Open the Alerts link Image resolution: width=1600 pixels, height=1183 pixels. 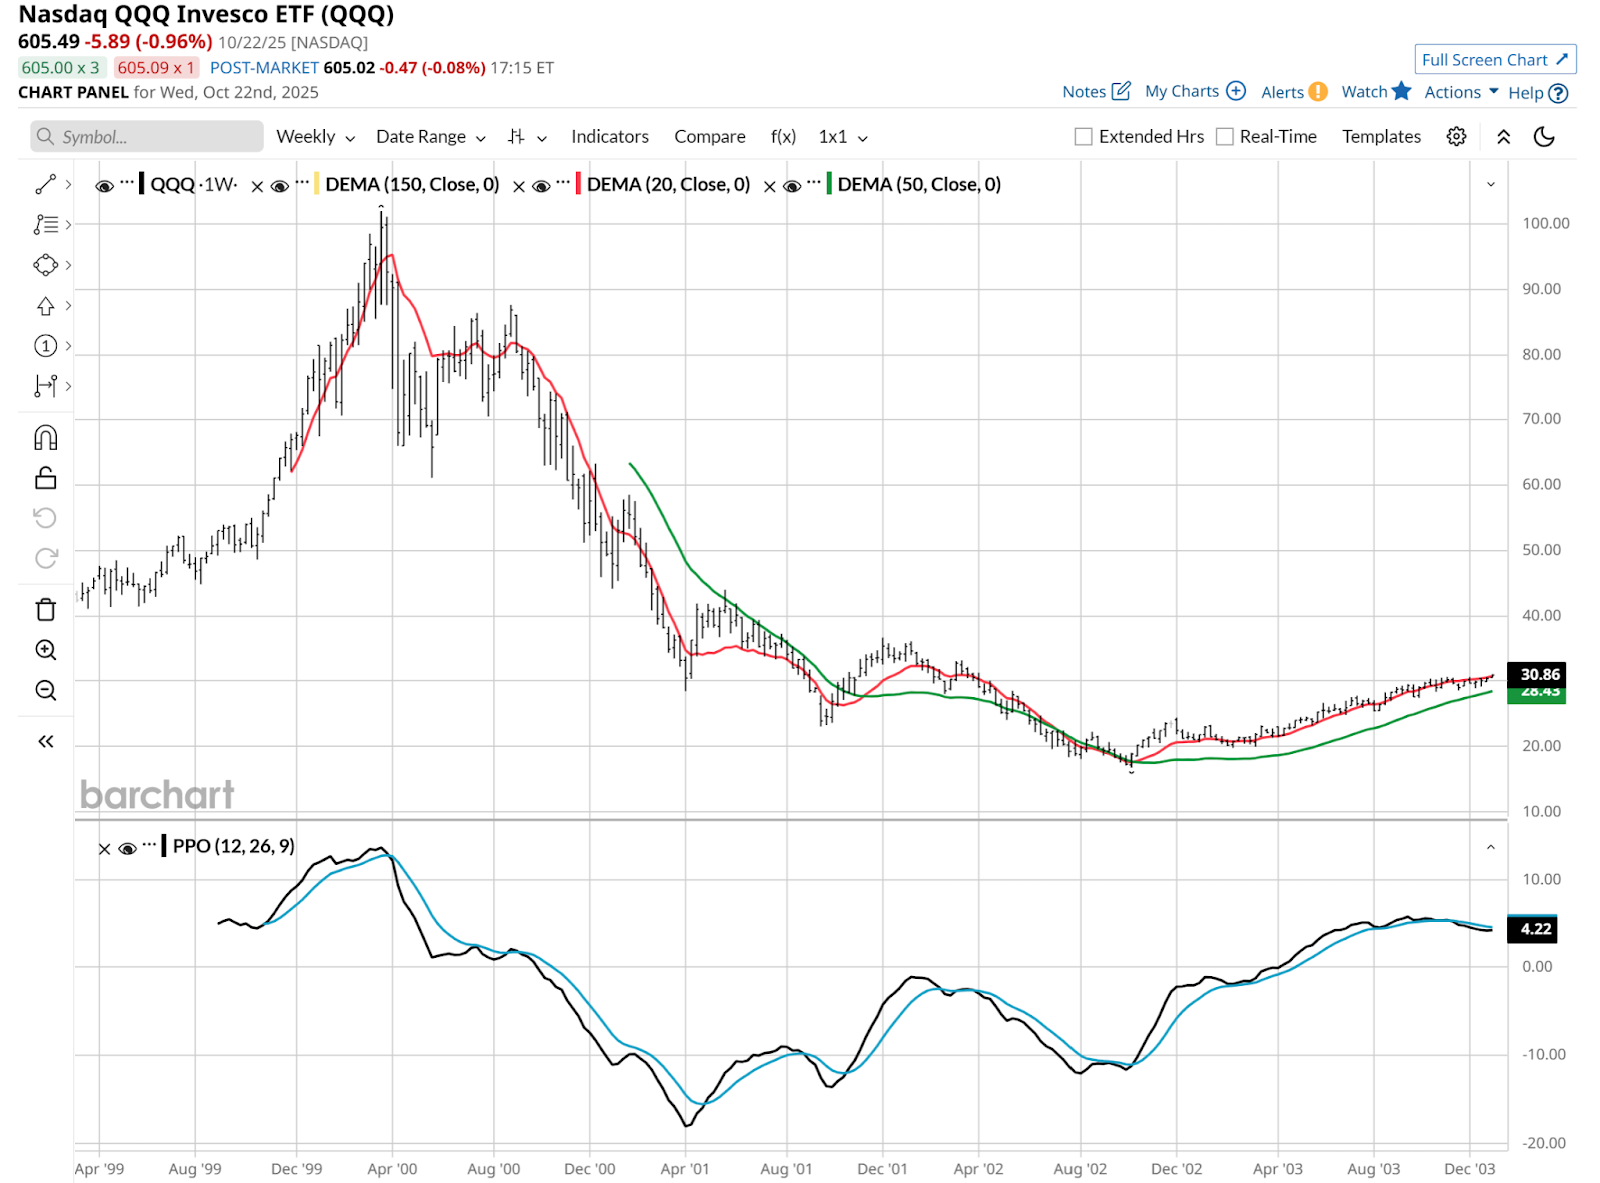[x=1294, y=92]
